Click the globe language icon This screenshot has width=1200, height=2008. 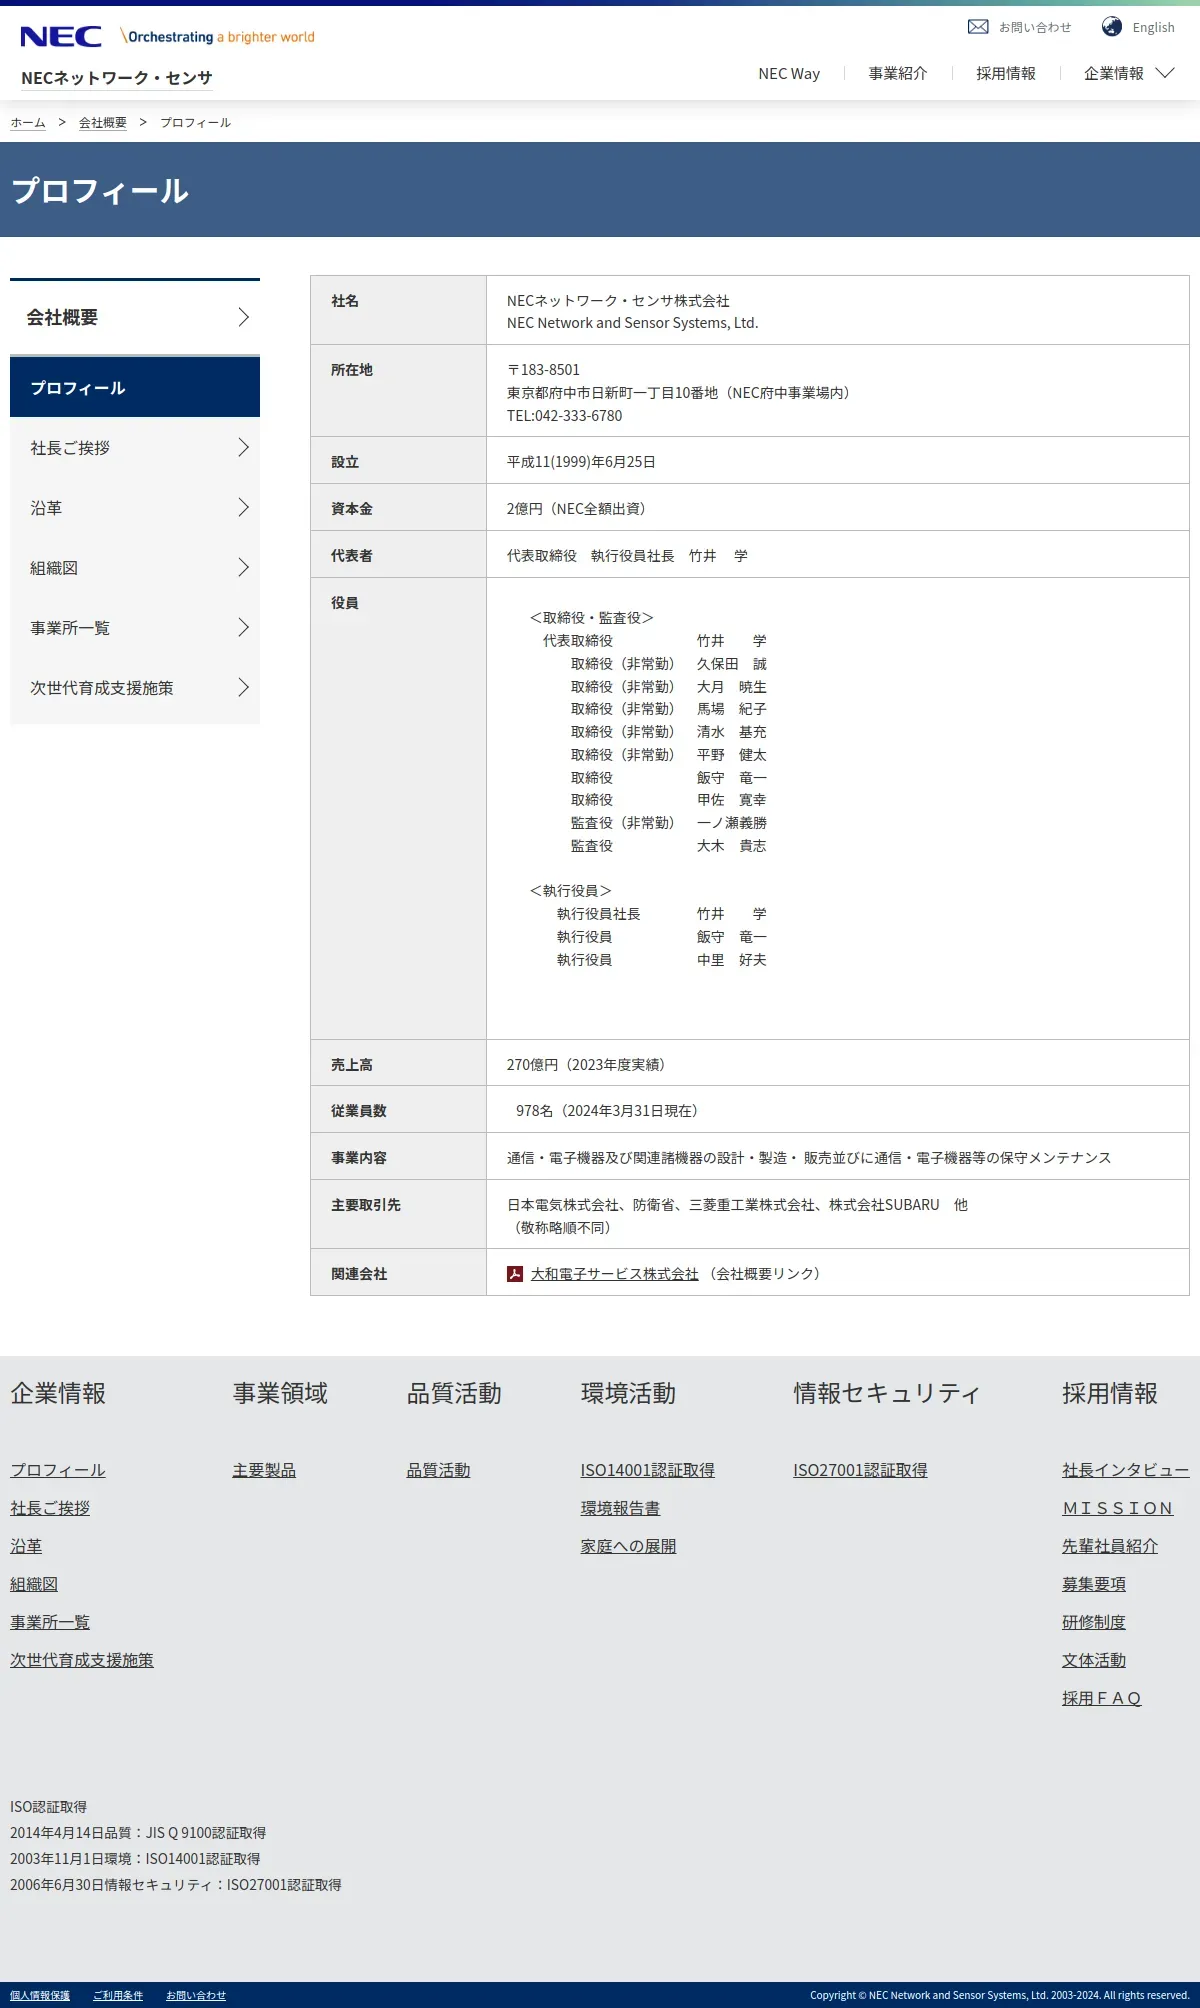(x=1112, y=26)
